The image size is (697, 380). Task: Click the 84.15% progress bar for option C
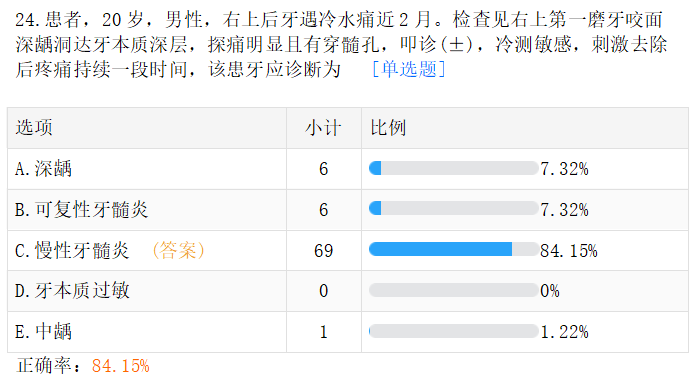453,249
